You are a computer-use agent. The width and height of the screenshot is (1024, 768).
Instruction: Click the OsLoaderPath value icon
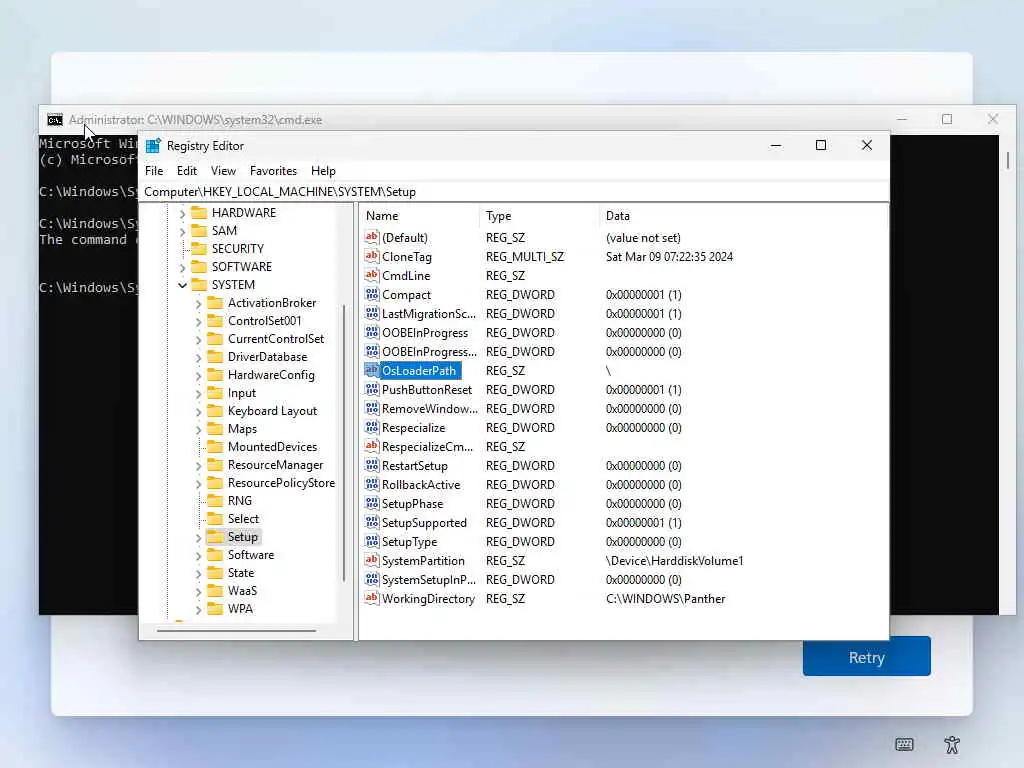point(372,370)
